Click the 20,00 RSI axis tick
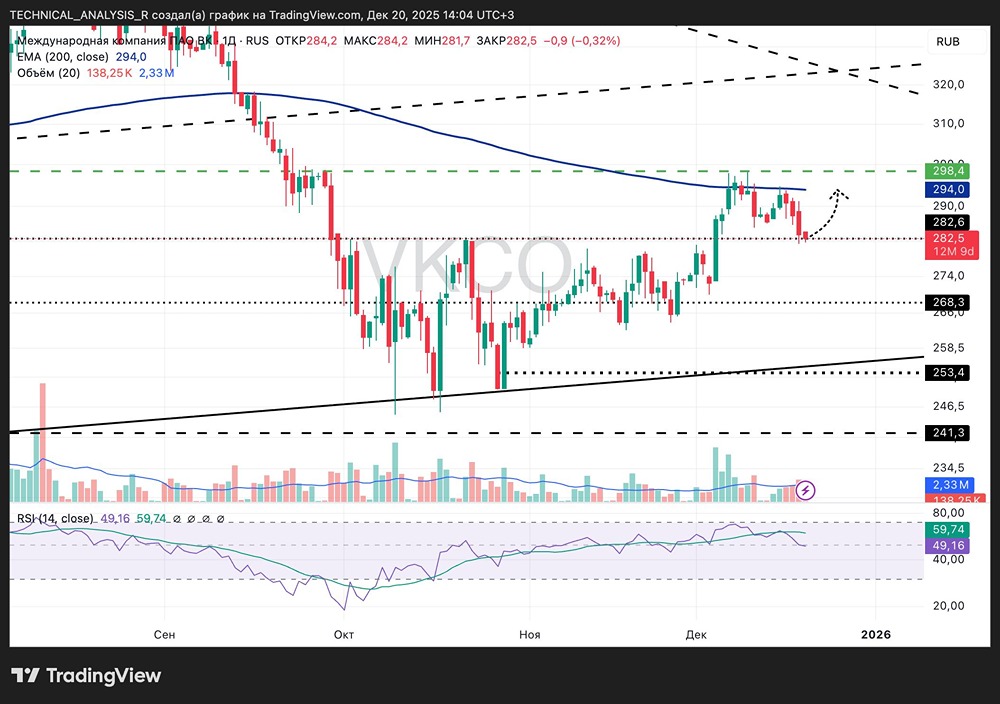 (948, 606)
